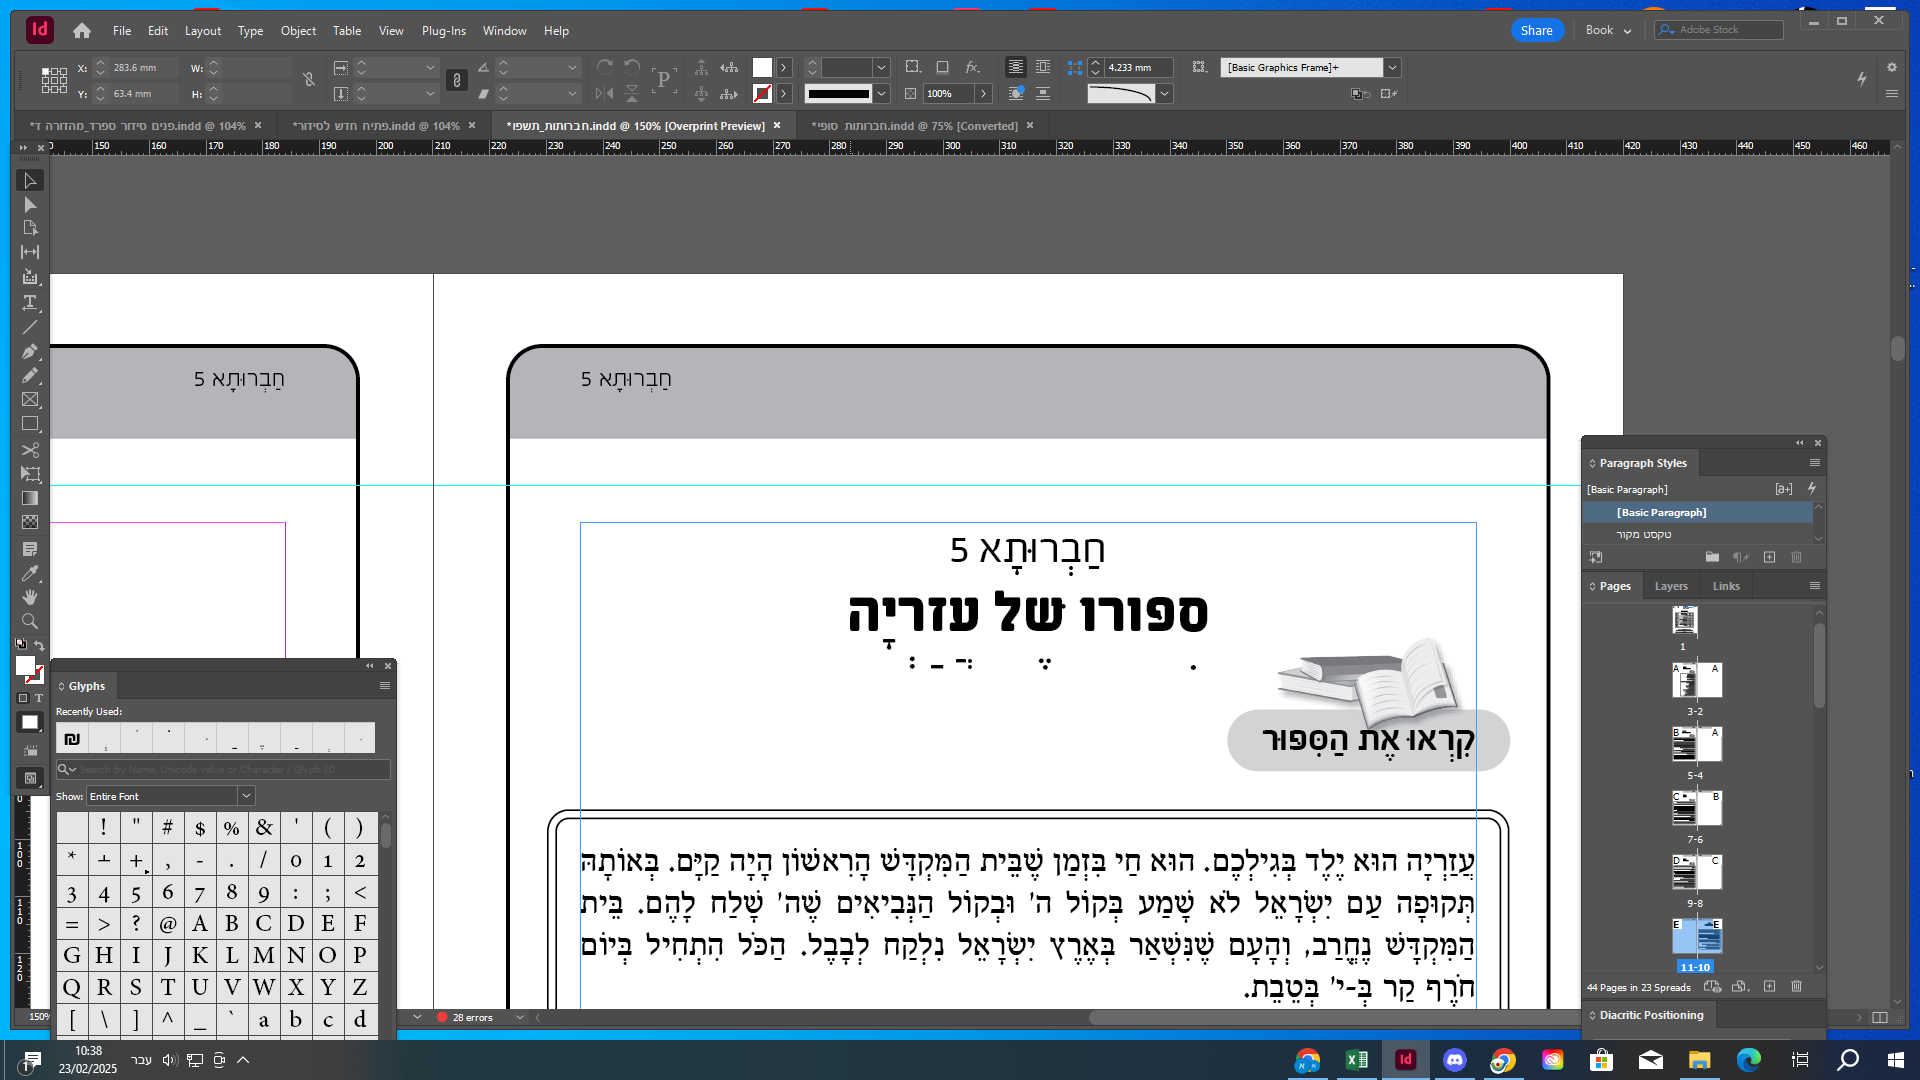The width and height of the screenshot is (1920, 1080).
Task: Select the Gradient Swatch tool
Action: (x=30, y=498)
